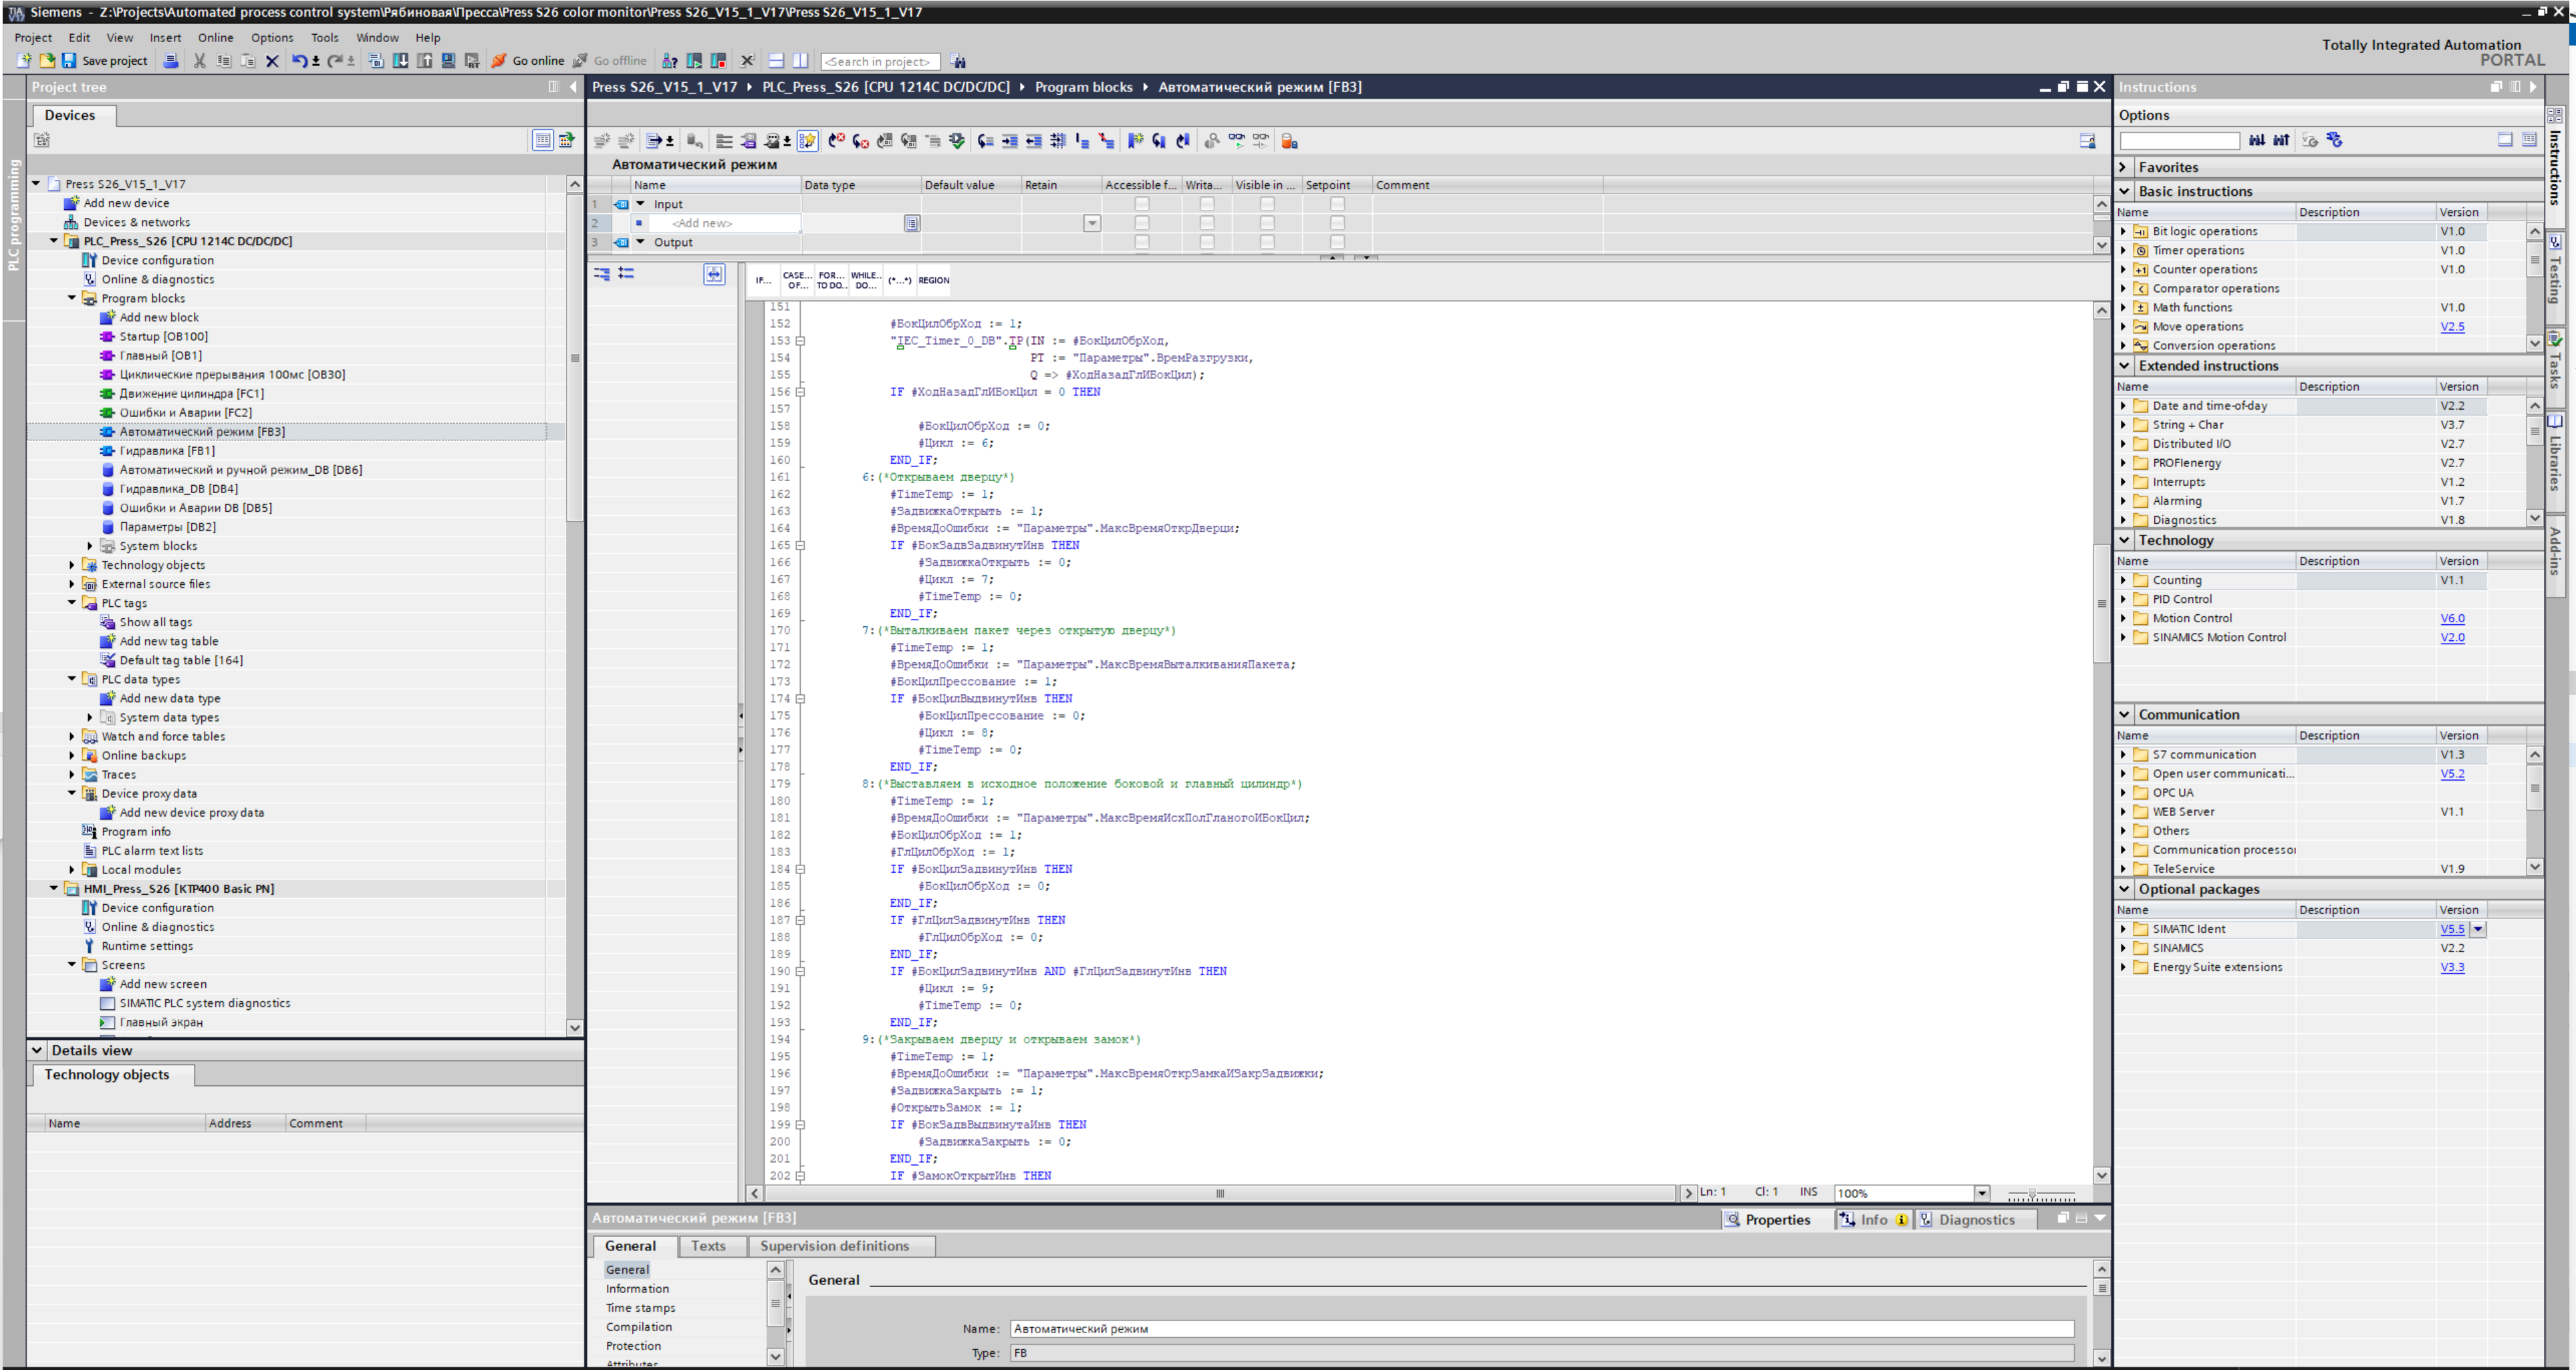Click the Save project icon
2576x1370 pixels.
[x=69, y=61]
